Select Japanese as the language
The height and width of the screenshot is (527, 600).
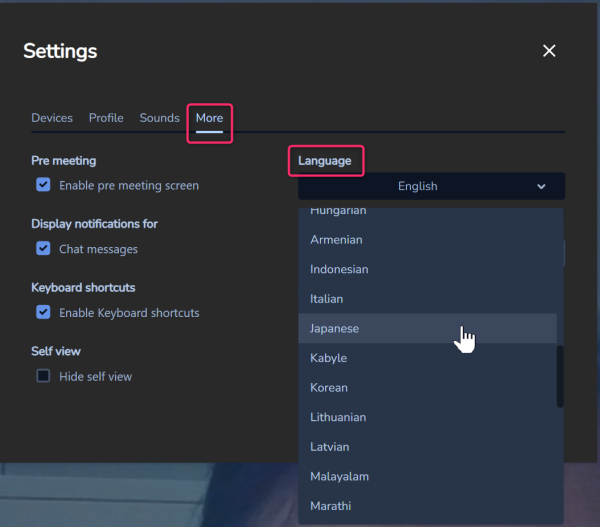[334, 328]
